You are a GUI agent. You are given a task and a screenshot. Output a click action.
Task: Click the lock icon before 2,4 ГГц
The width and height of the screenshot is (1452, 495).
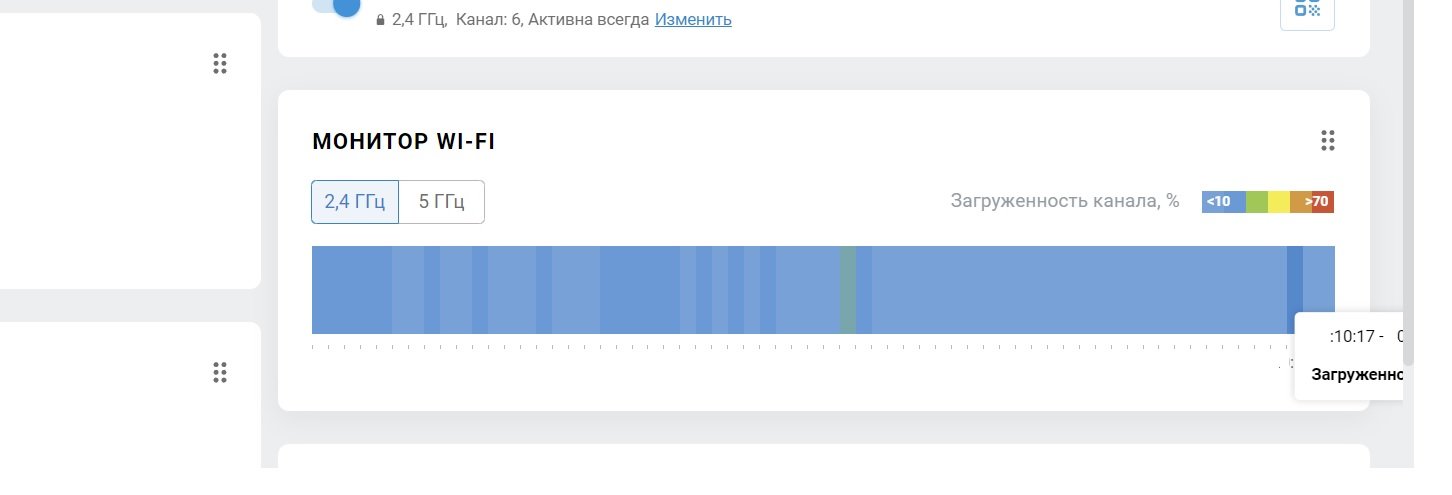[380, 20]
